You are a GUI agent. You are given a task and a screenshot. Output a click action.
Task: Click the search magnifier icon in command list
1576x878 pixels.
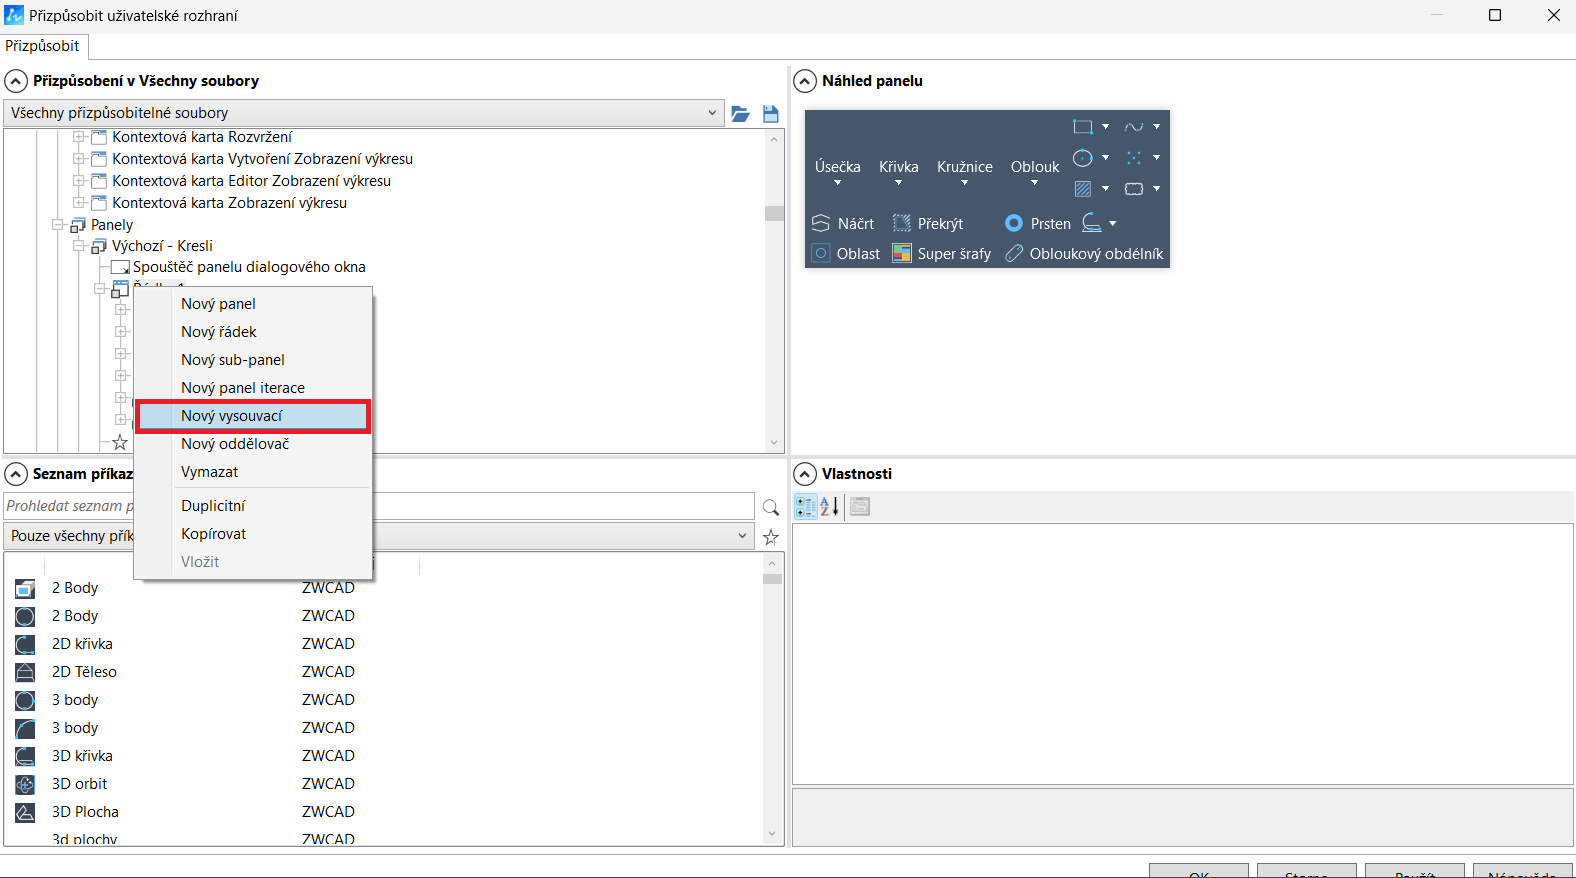point(770,507)
